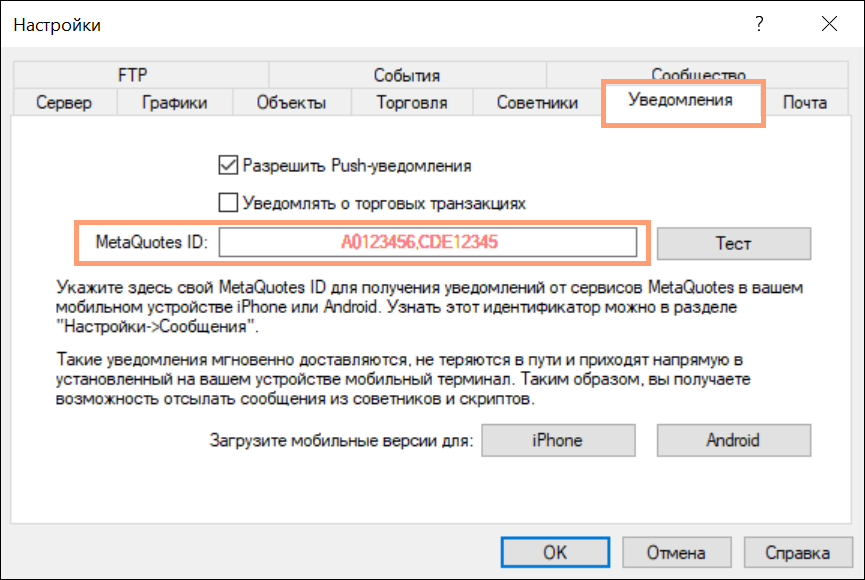This screenshot has height=580, width=865.
Task: Click the Android download button
Action: pyautogui.click(x=733, y=440)
